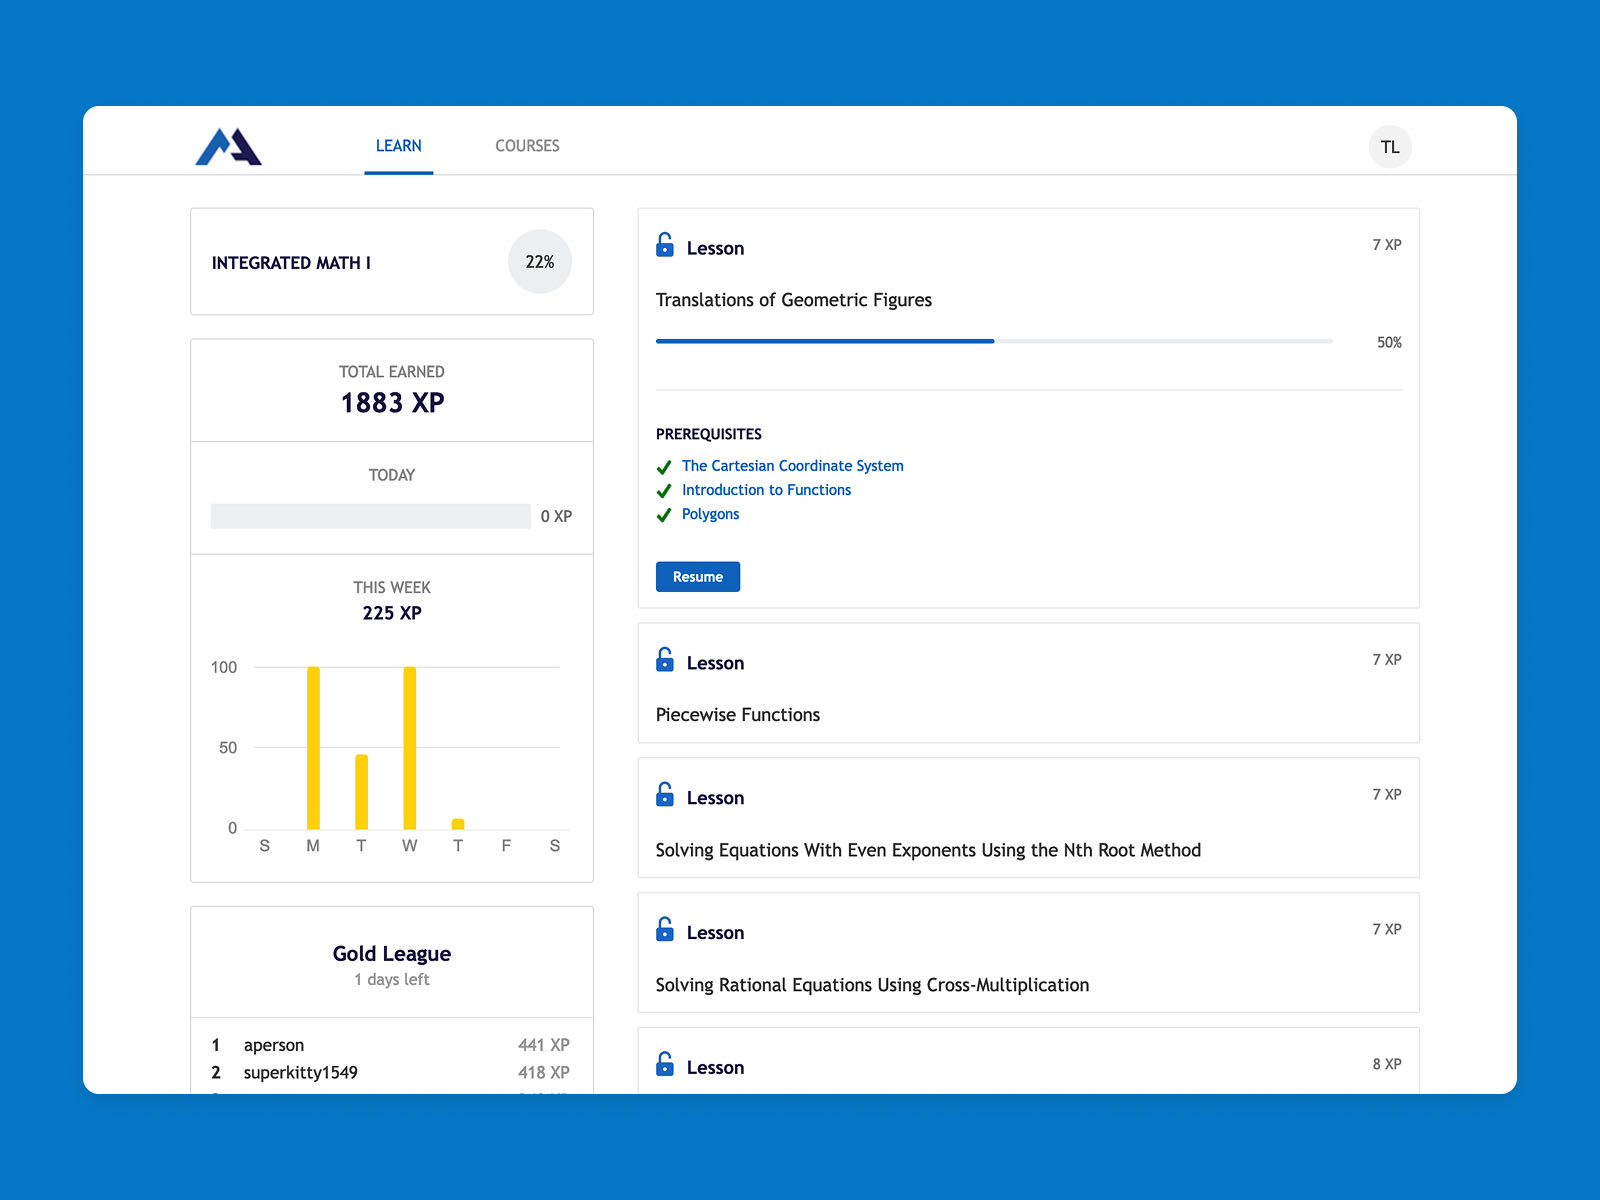Click the lock icon beside Piecewise Functions
This screenshot has width=1600, height=1200.
[x=665, y=660]
